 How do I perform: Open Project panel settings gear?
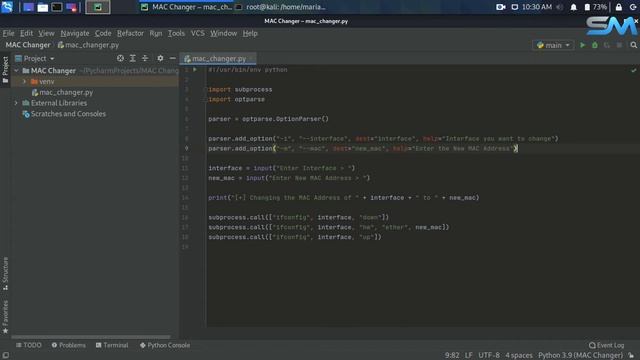[160, 58]
